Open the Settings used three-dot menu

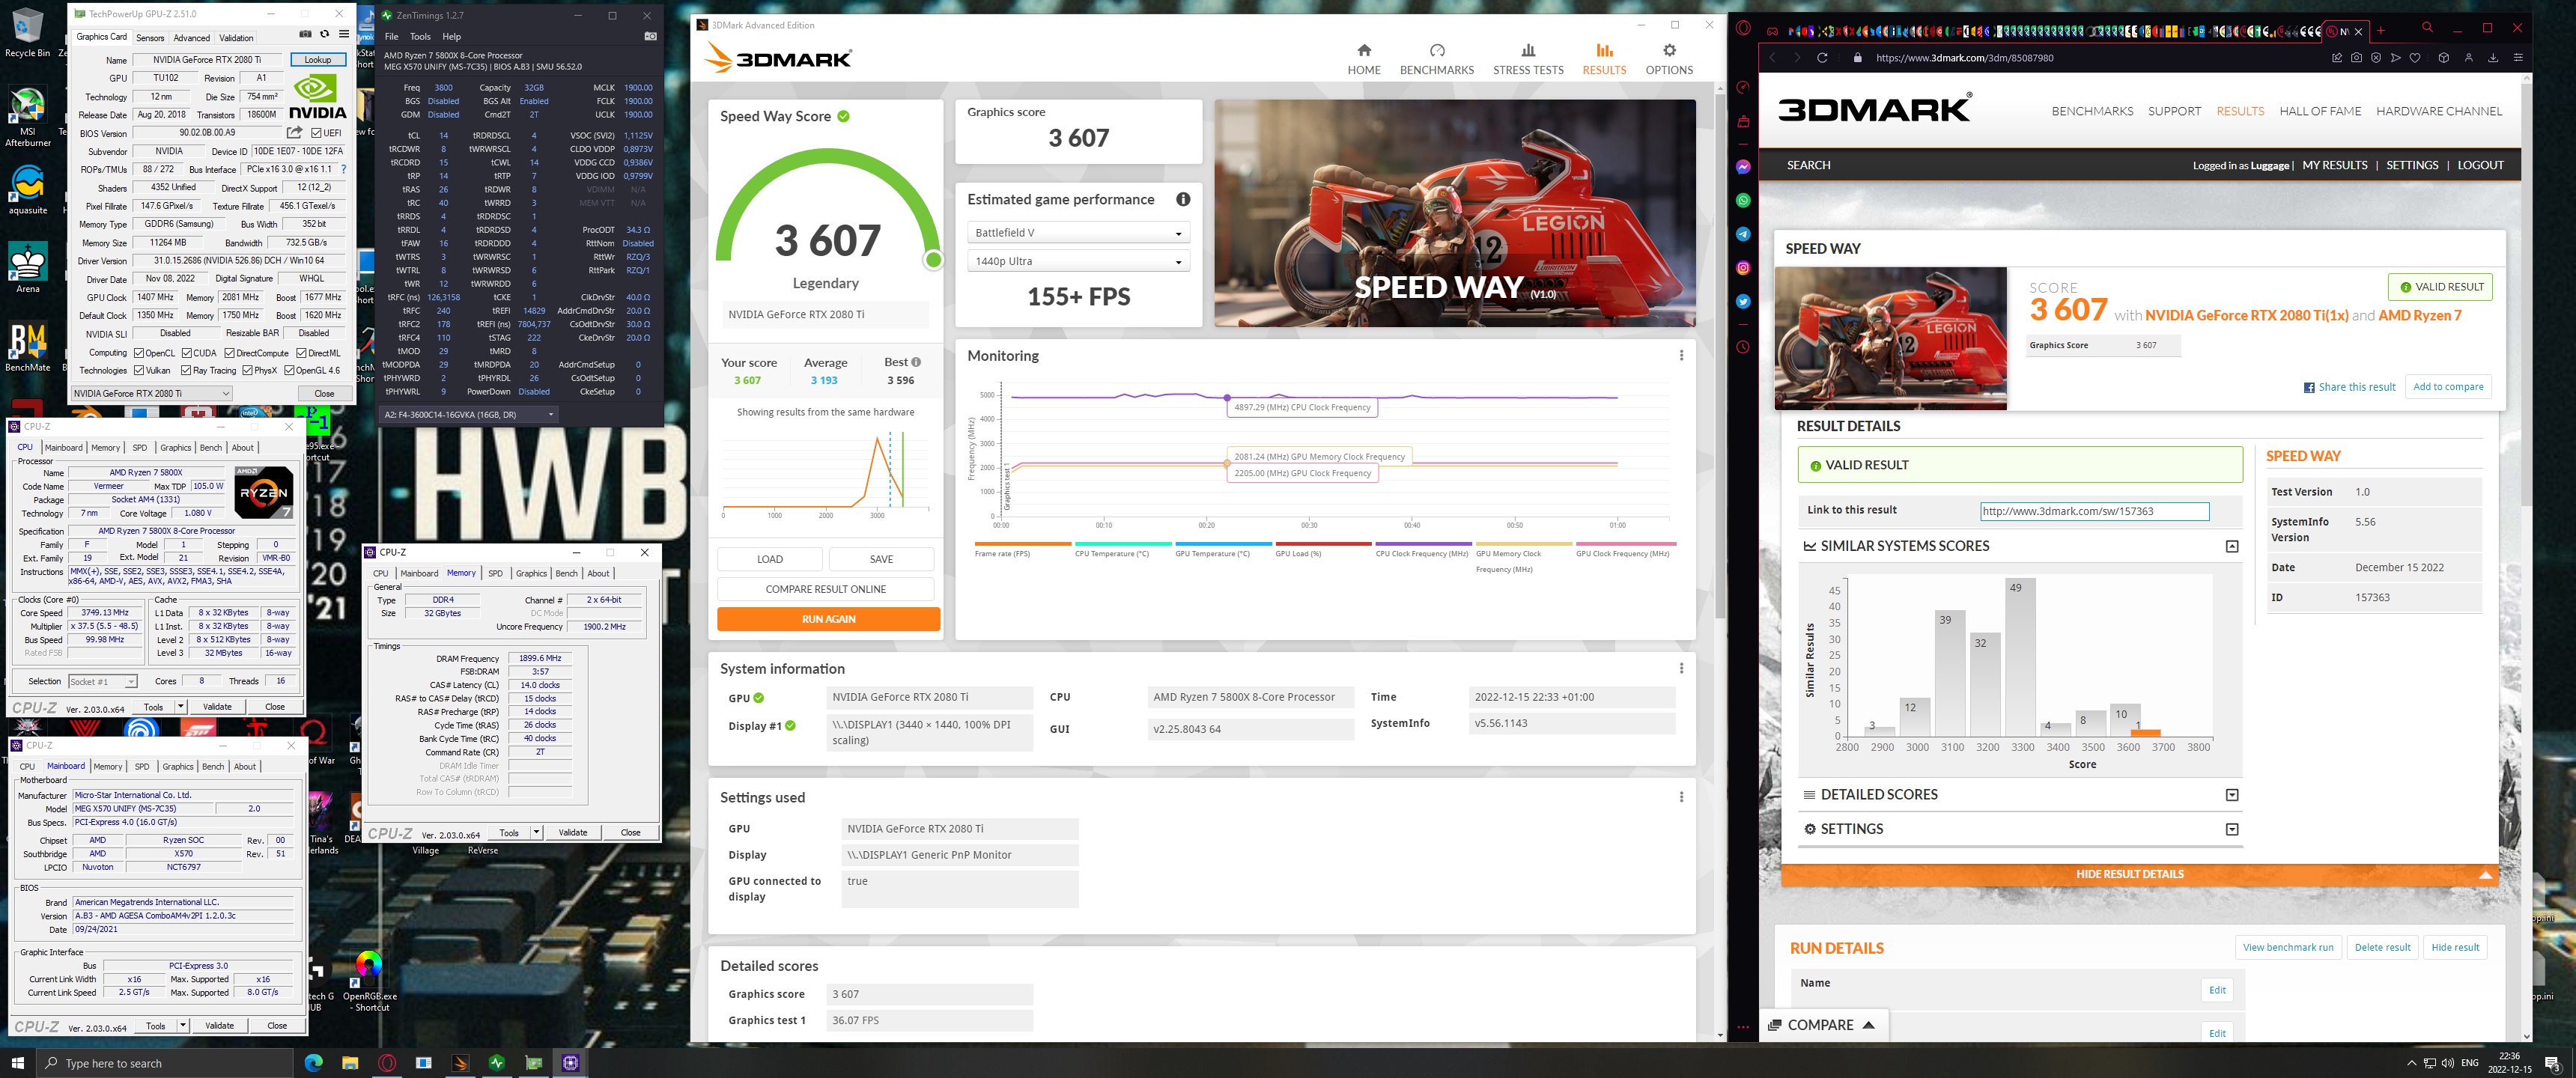(1681, 797)
